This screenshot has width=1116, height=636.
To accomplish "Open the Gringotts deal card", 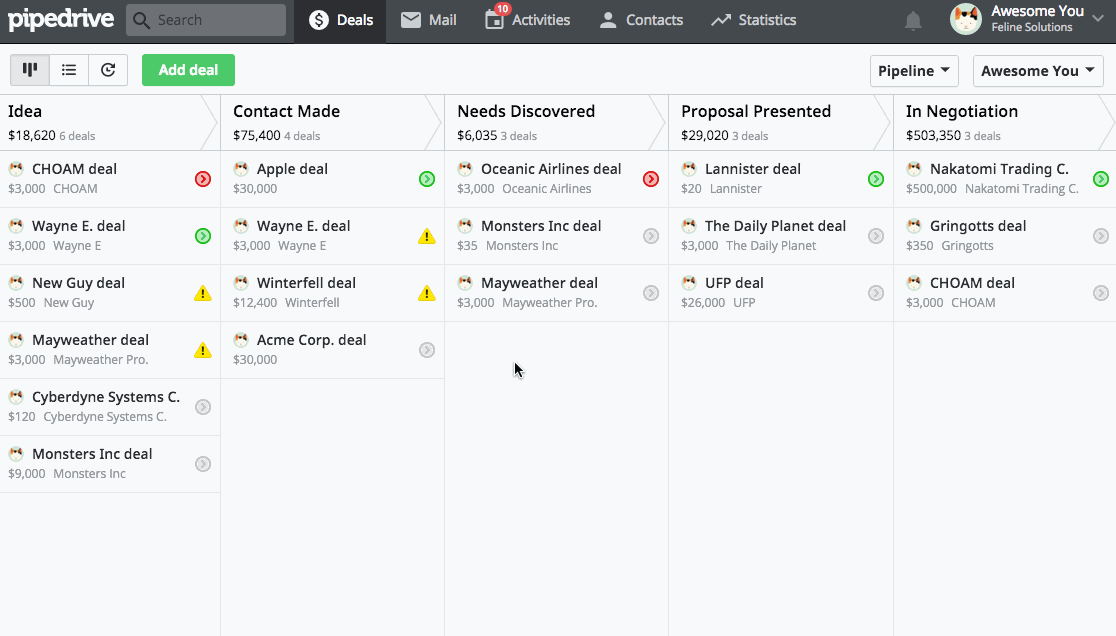I will coord(1005,236).
